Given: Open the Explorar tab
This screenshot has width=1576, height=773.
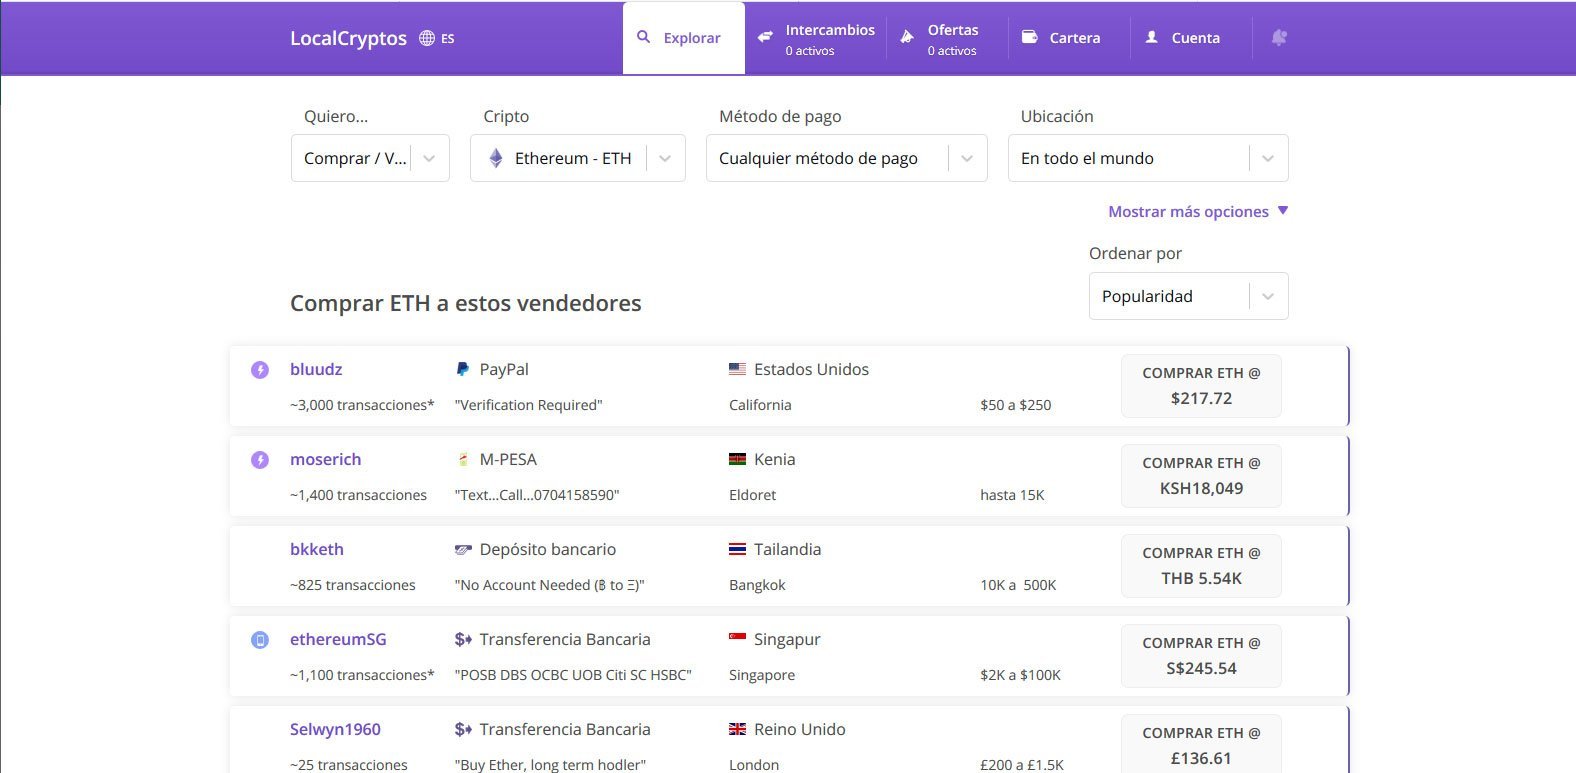Looking at the screenshot, I should (684, 38).
